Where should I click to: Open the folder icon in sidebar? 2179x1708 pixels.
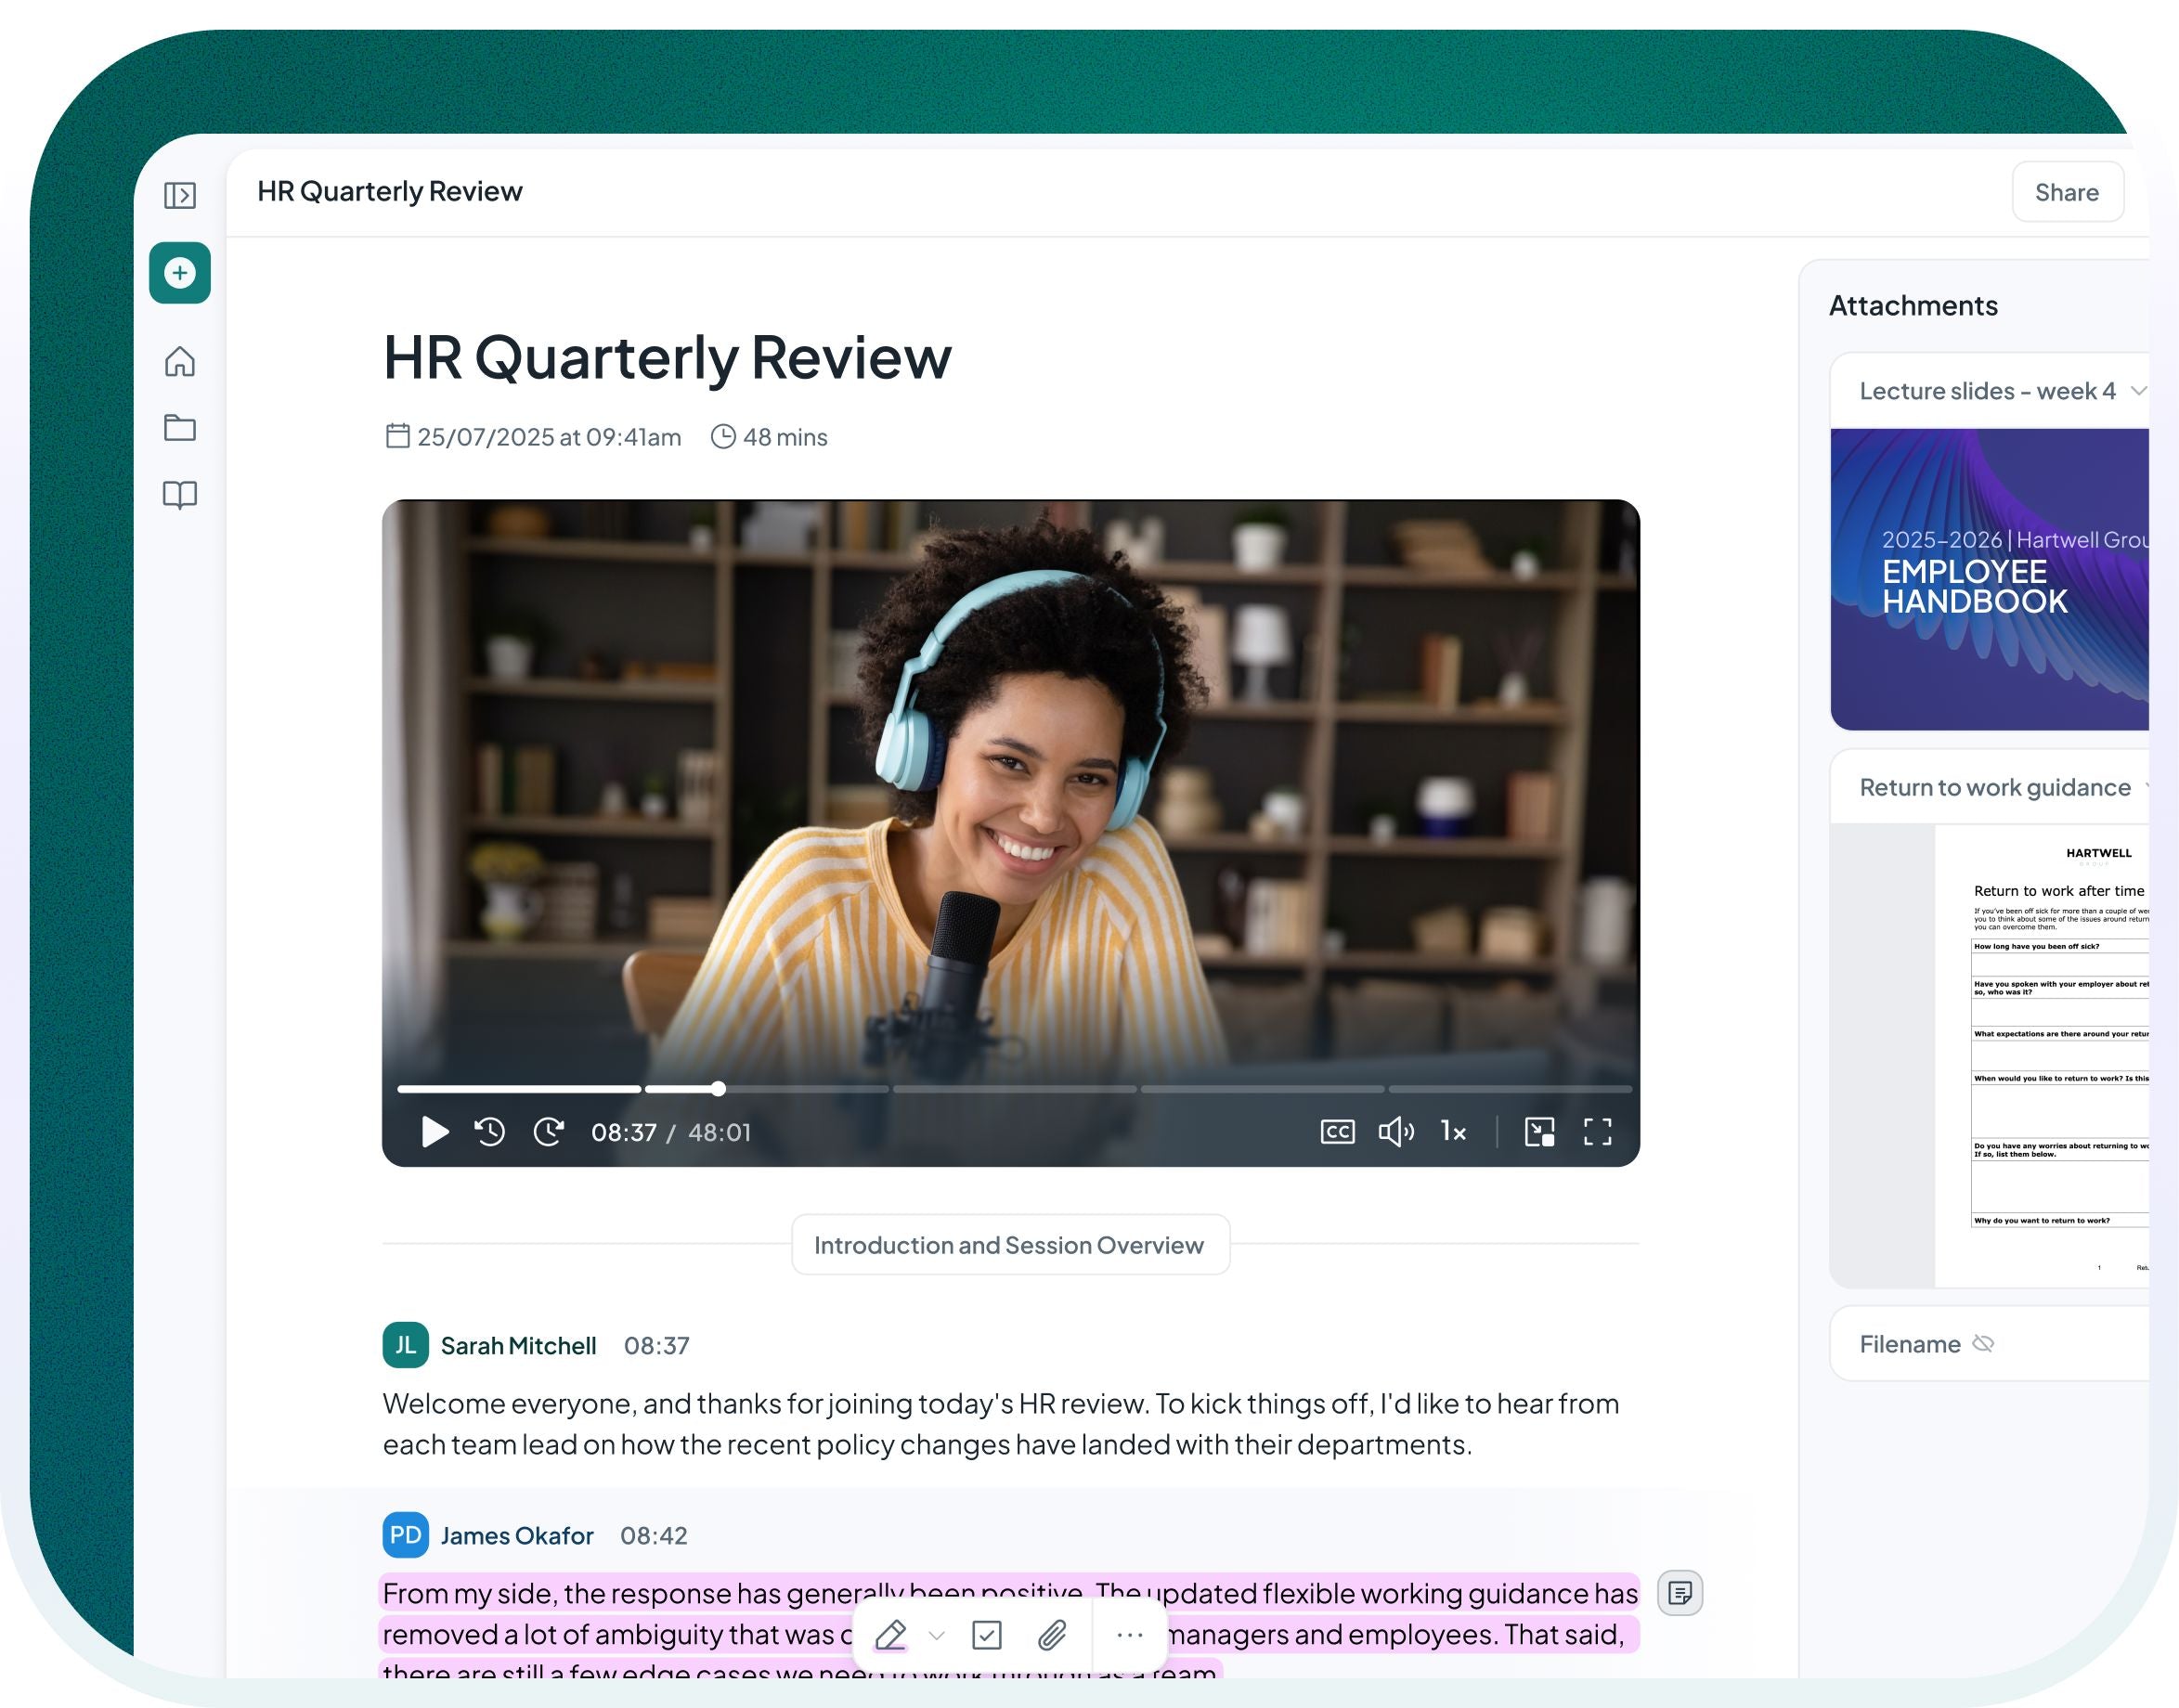click(x=180, y=427)
